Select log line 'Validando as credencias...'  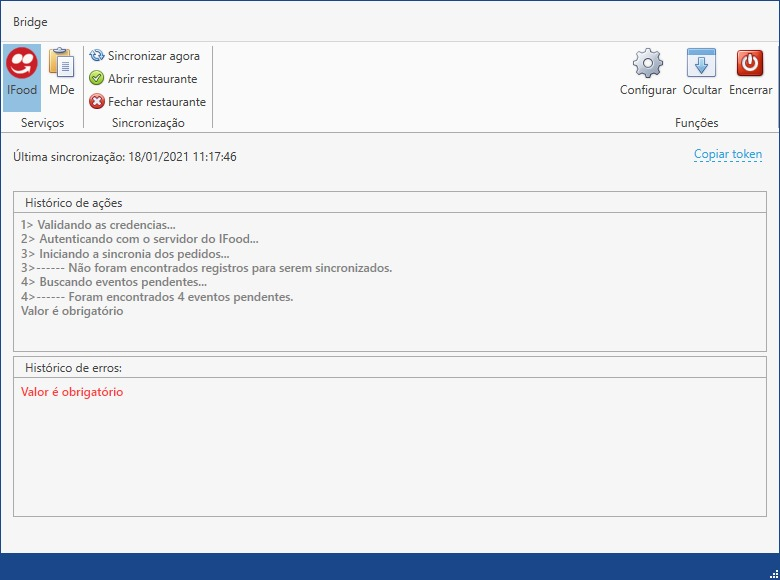pos(98,225)
